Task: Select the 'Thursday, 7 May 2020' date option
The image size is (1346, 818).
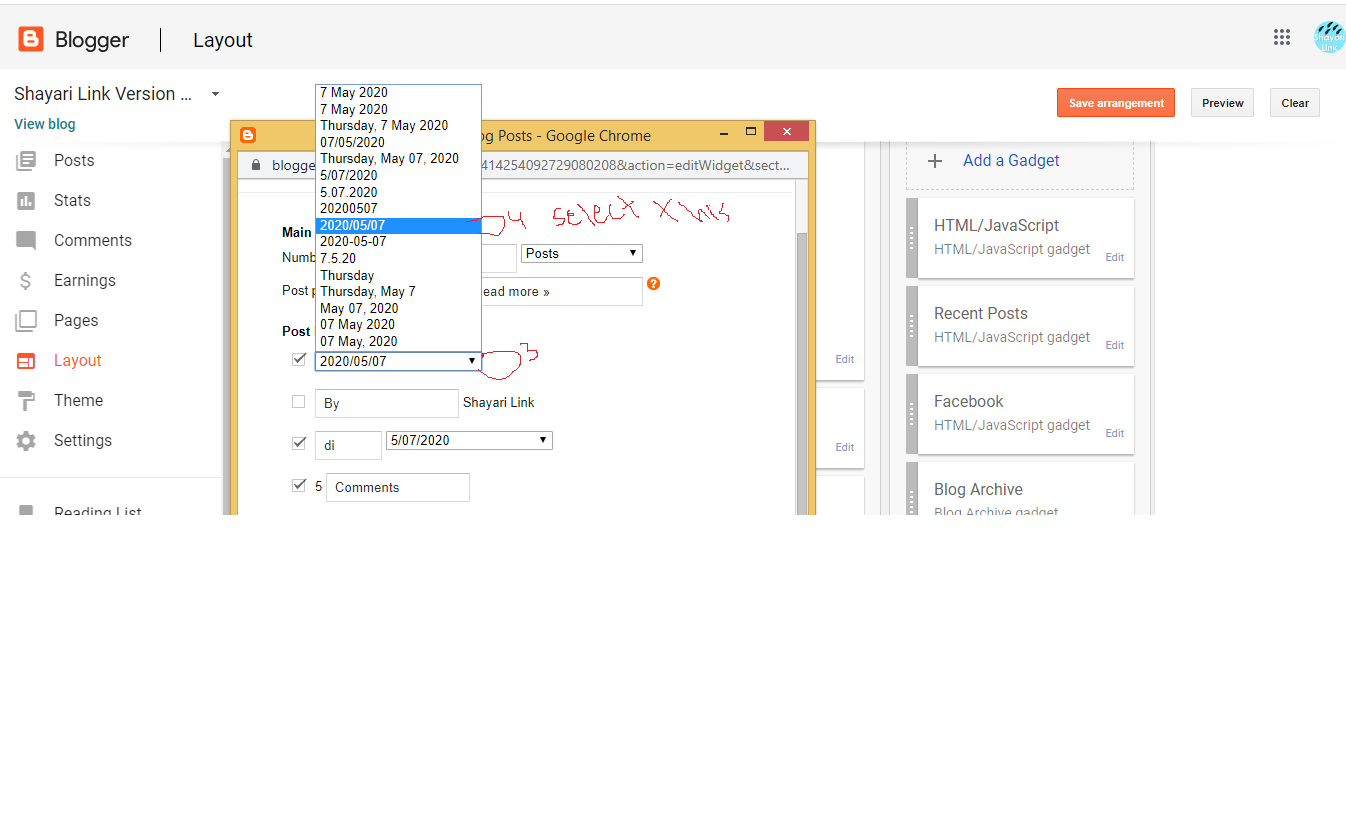Action: coord(384,126)
